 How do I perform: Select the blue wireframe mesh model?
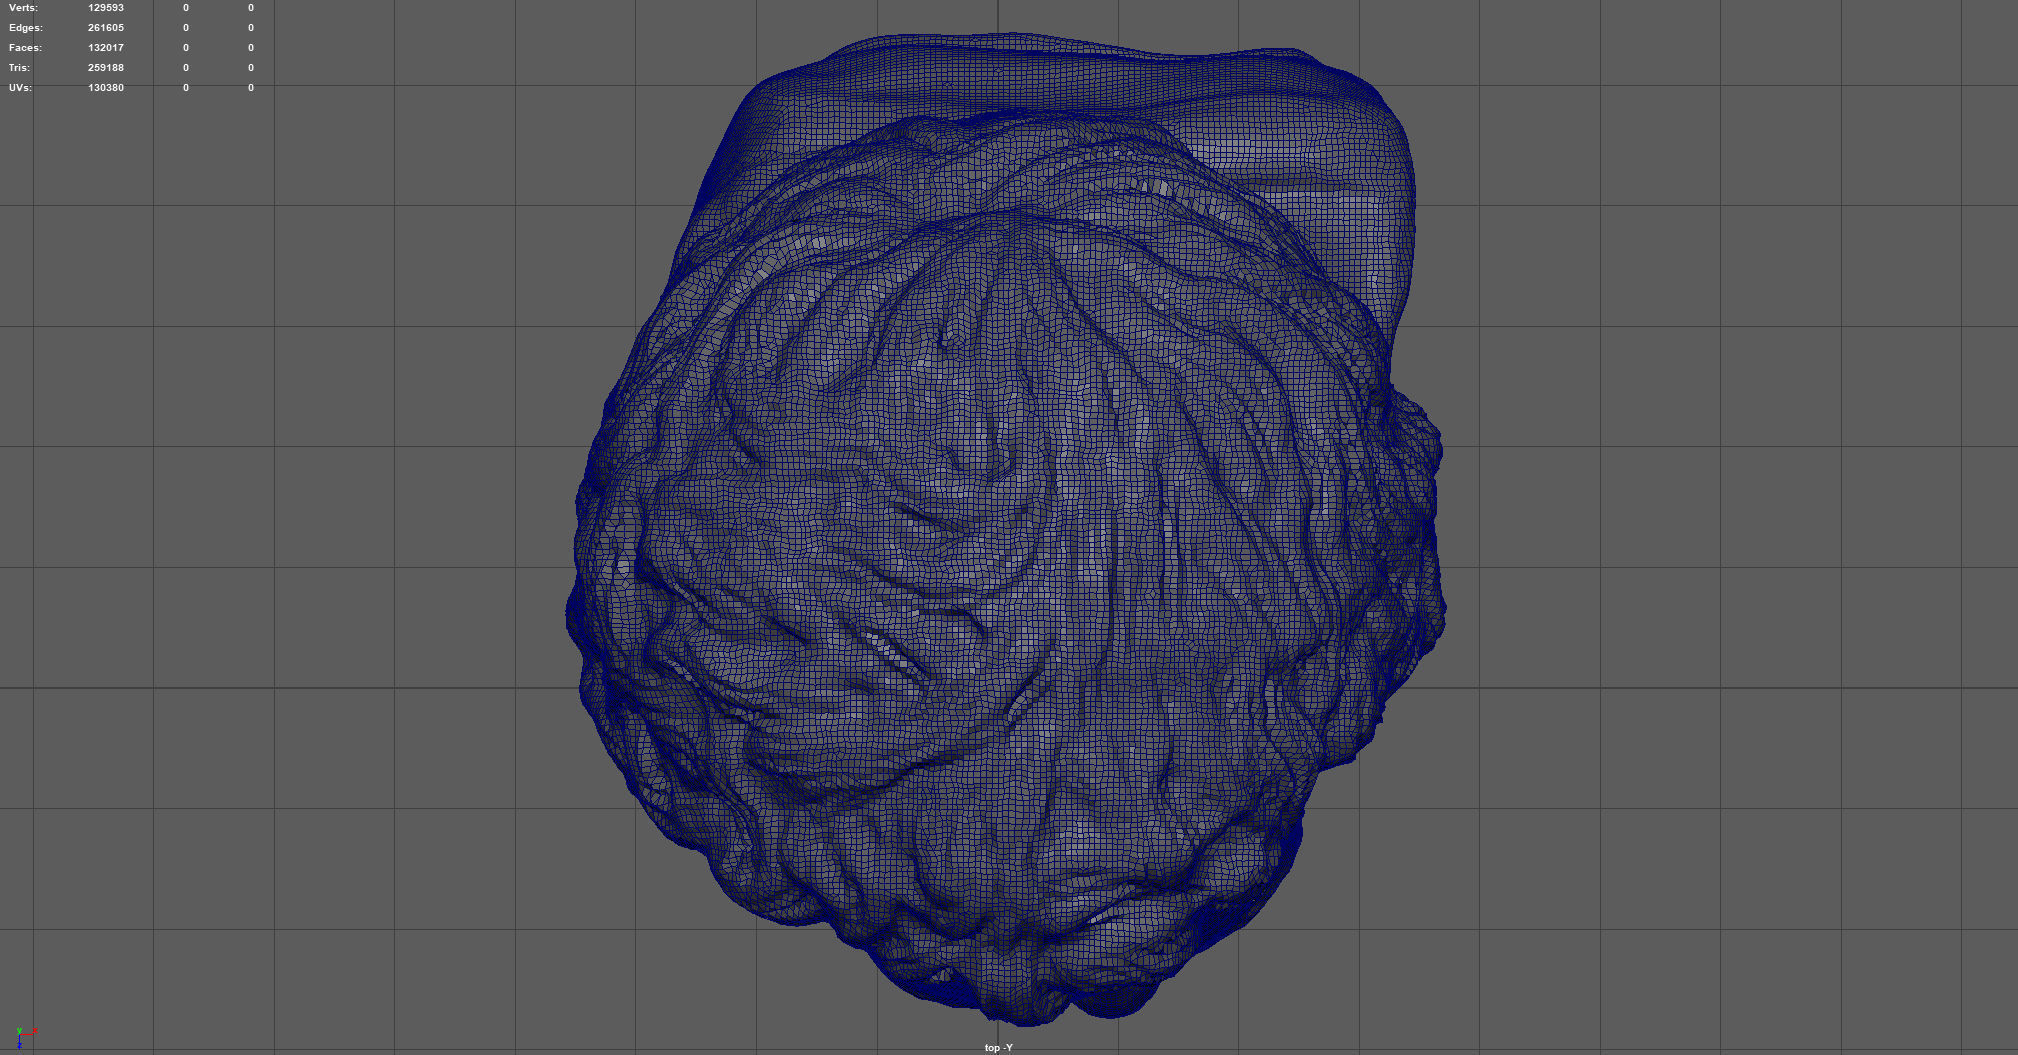tap(1005, 530)
